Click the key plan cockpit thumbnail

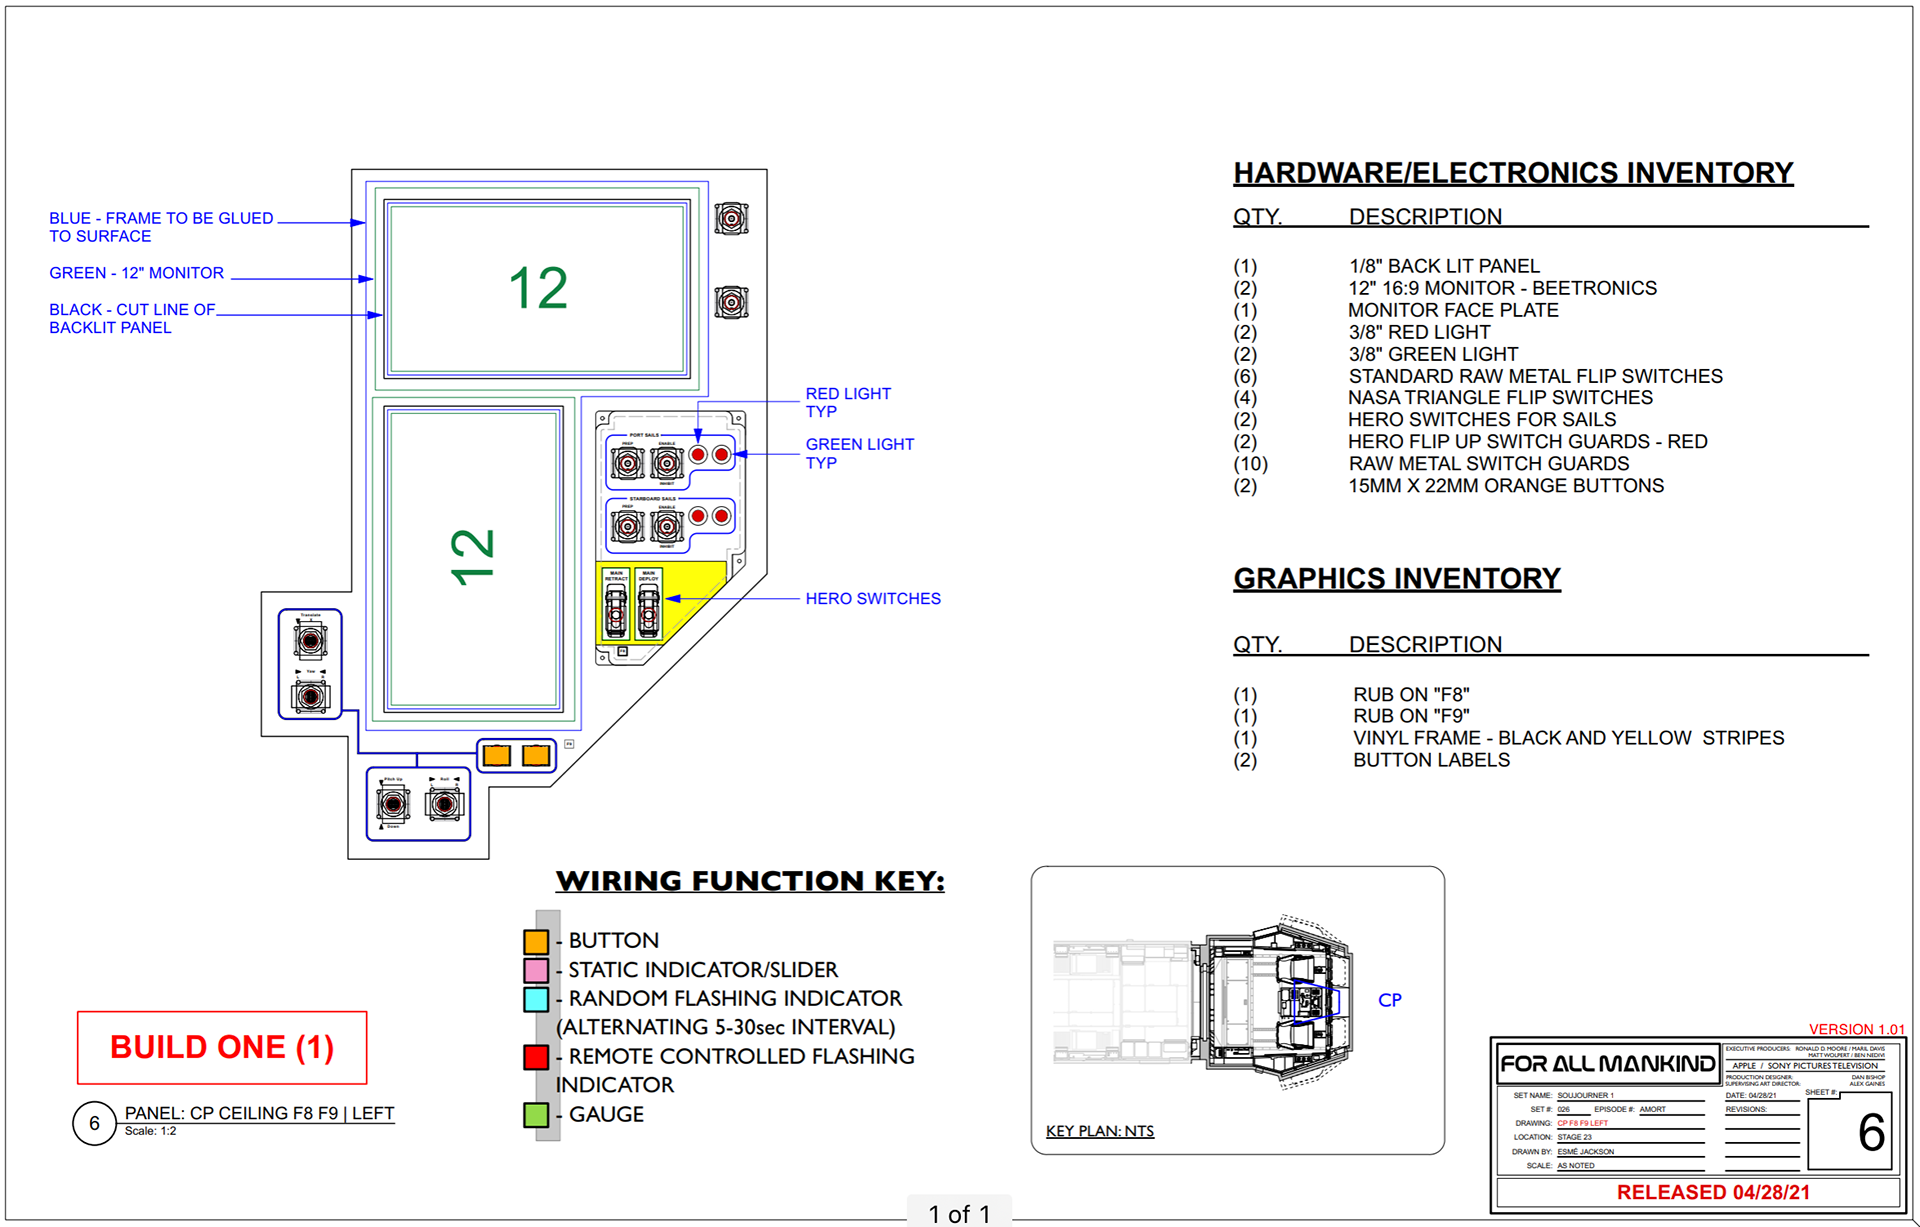coord(1205,1002)
